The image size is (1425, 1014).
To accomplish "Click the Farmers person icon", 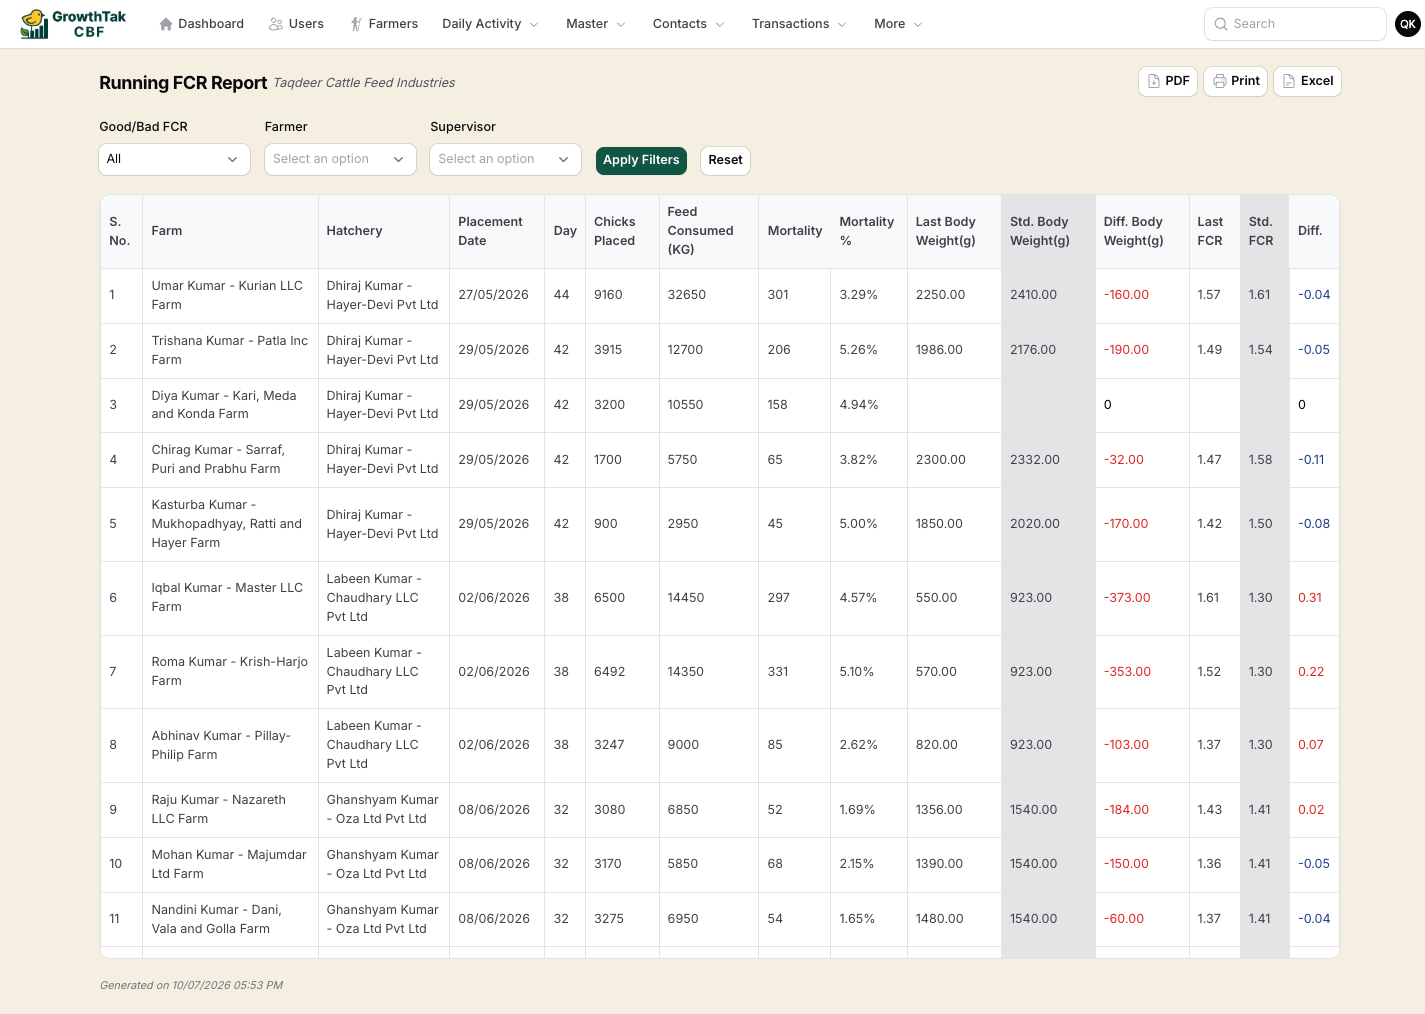I will tap(356, 24).
